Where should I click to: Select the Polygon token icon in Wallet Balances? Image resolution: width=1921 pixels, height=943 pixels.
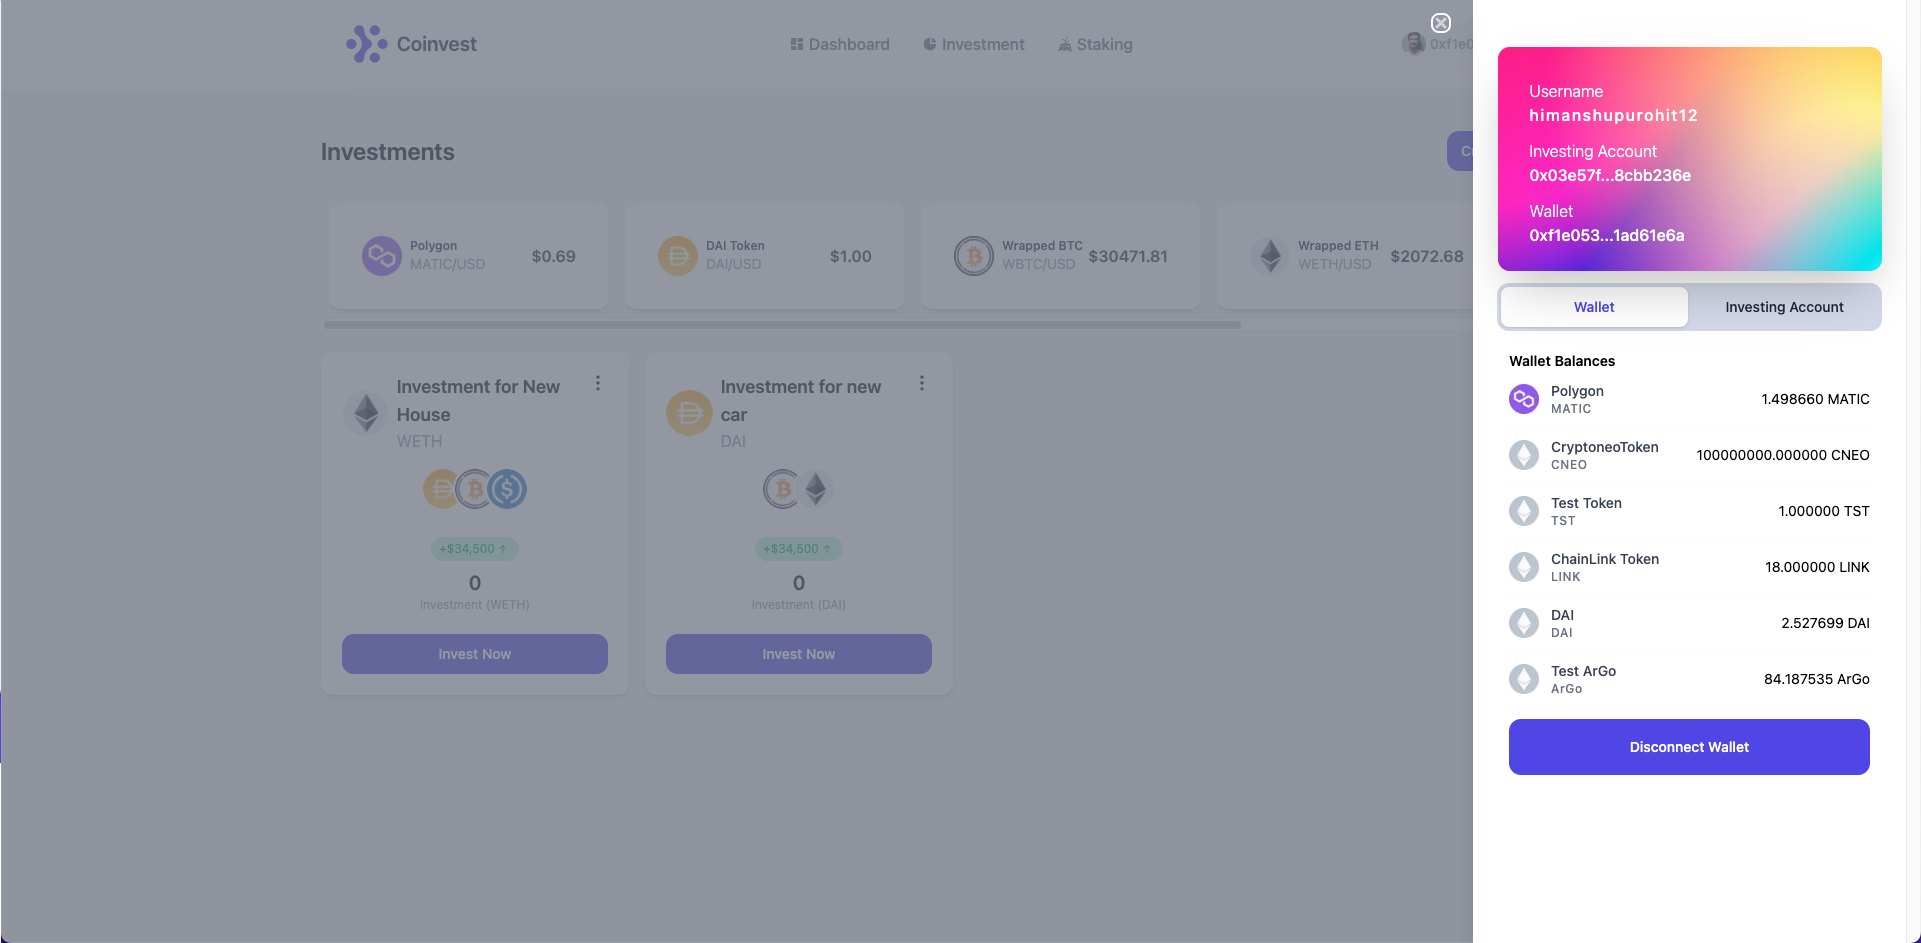tap(1524, 398)
